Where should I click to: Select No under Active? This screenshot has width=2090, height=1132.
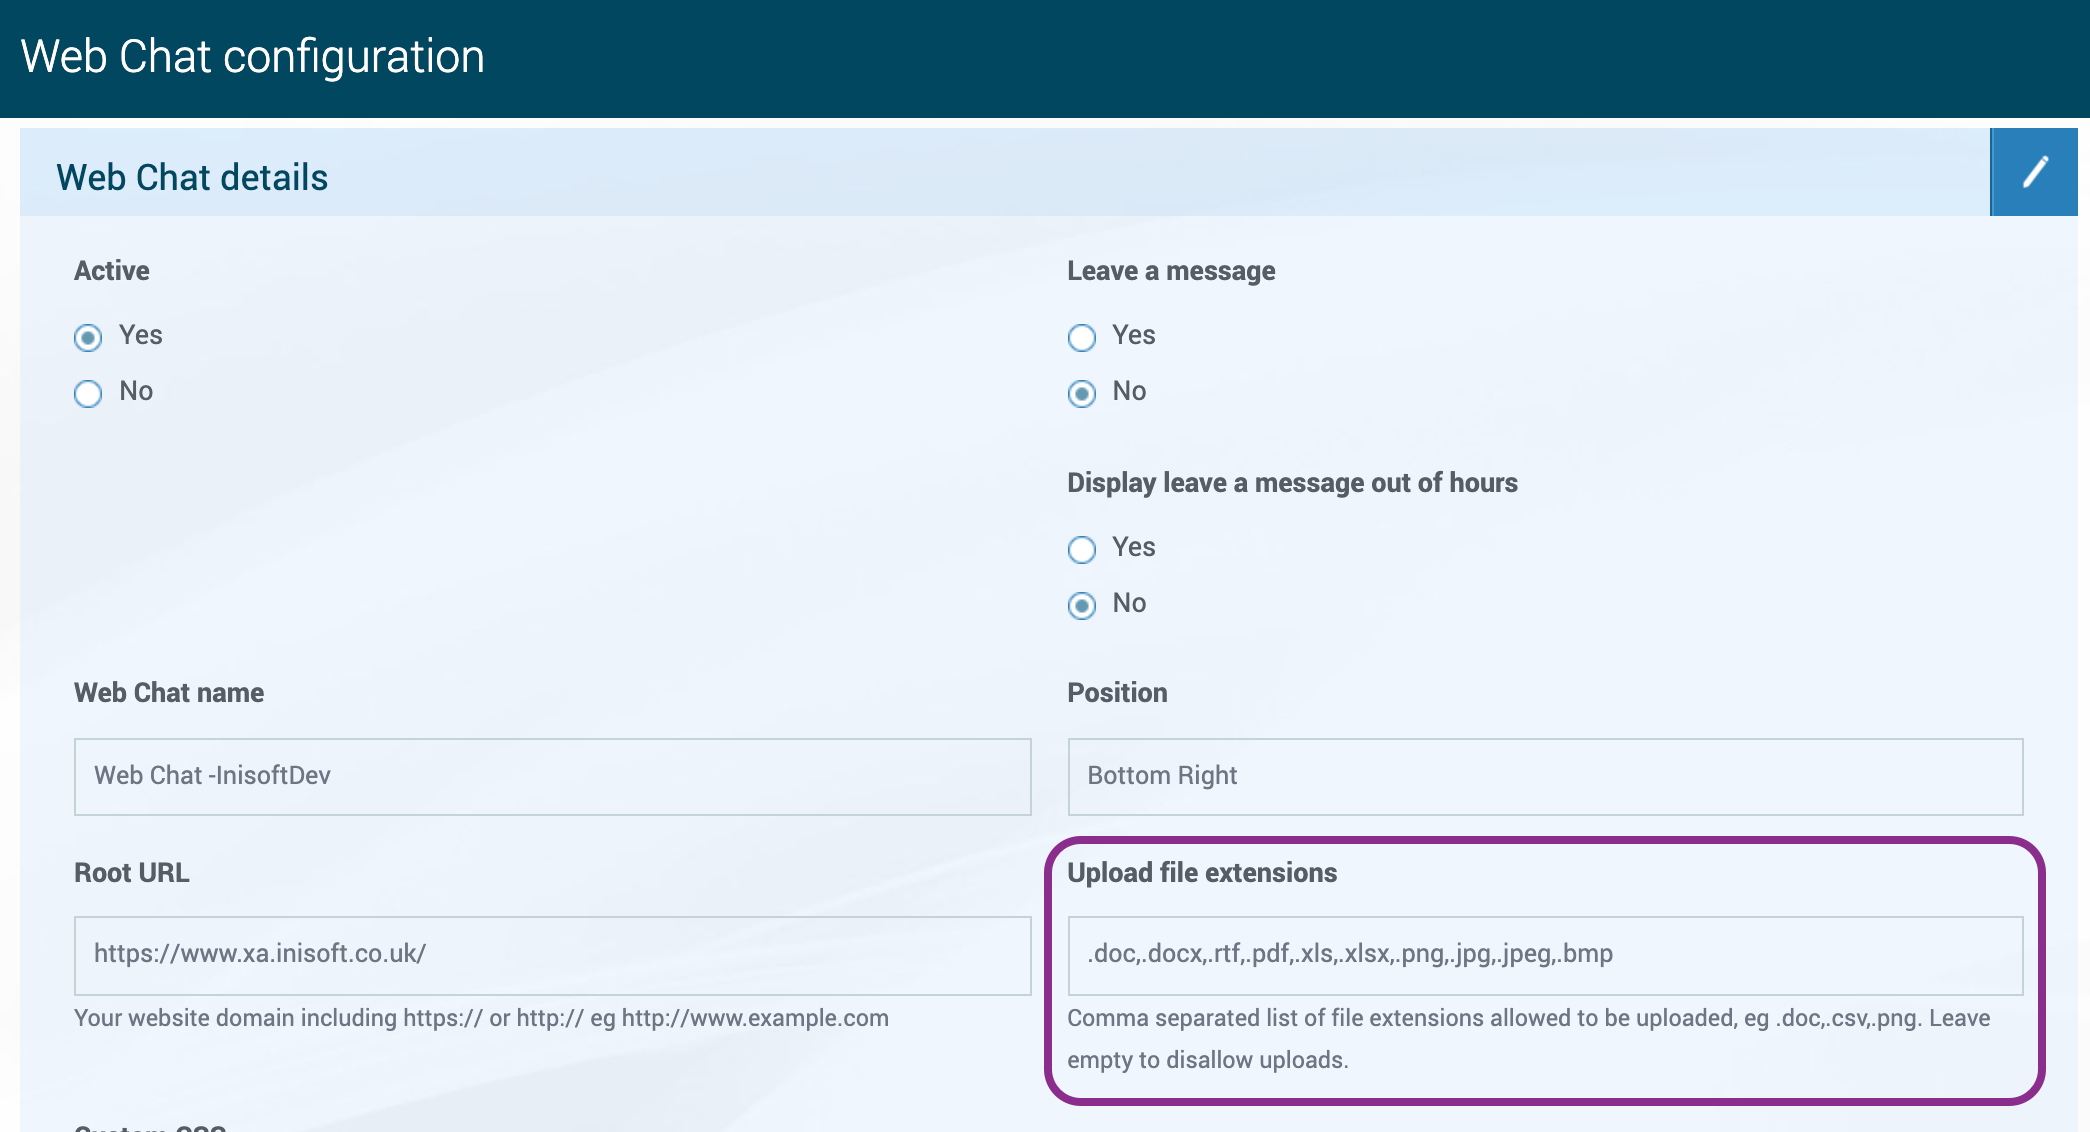pos(88,394)
